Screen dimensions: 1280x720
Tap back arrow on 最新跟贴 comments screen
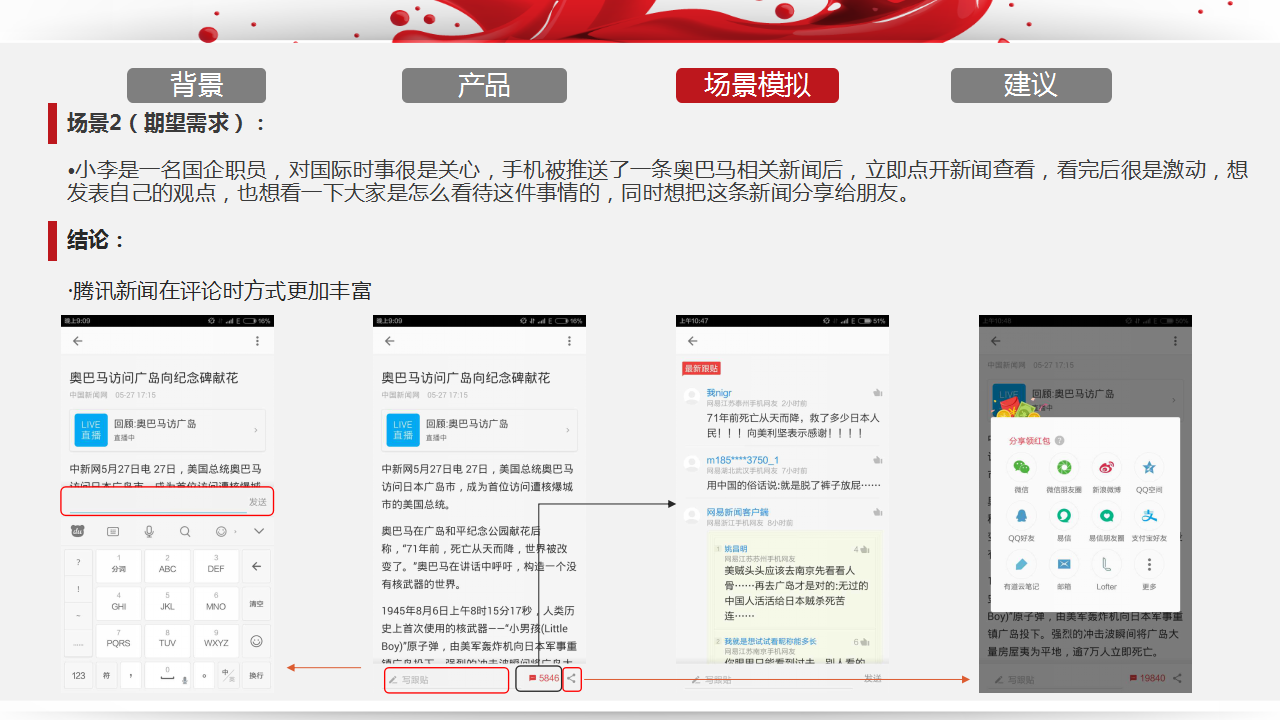pos(692,340)
